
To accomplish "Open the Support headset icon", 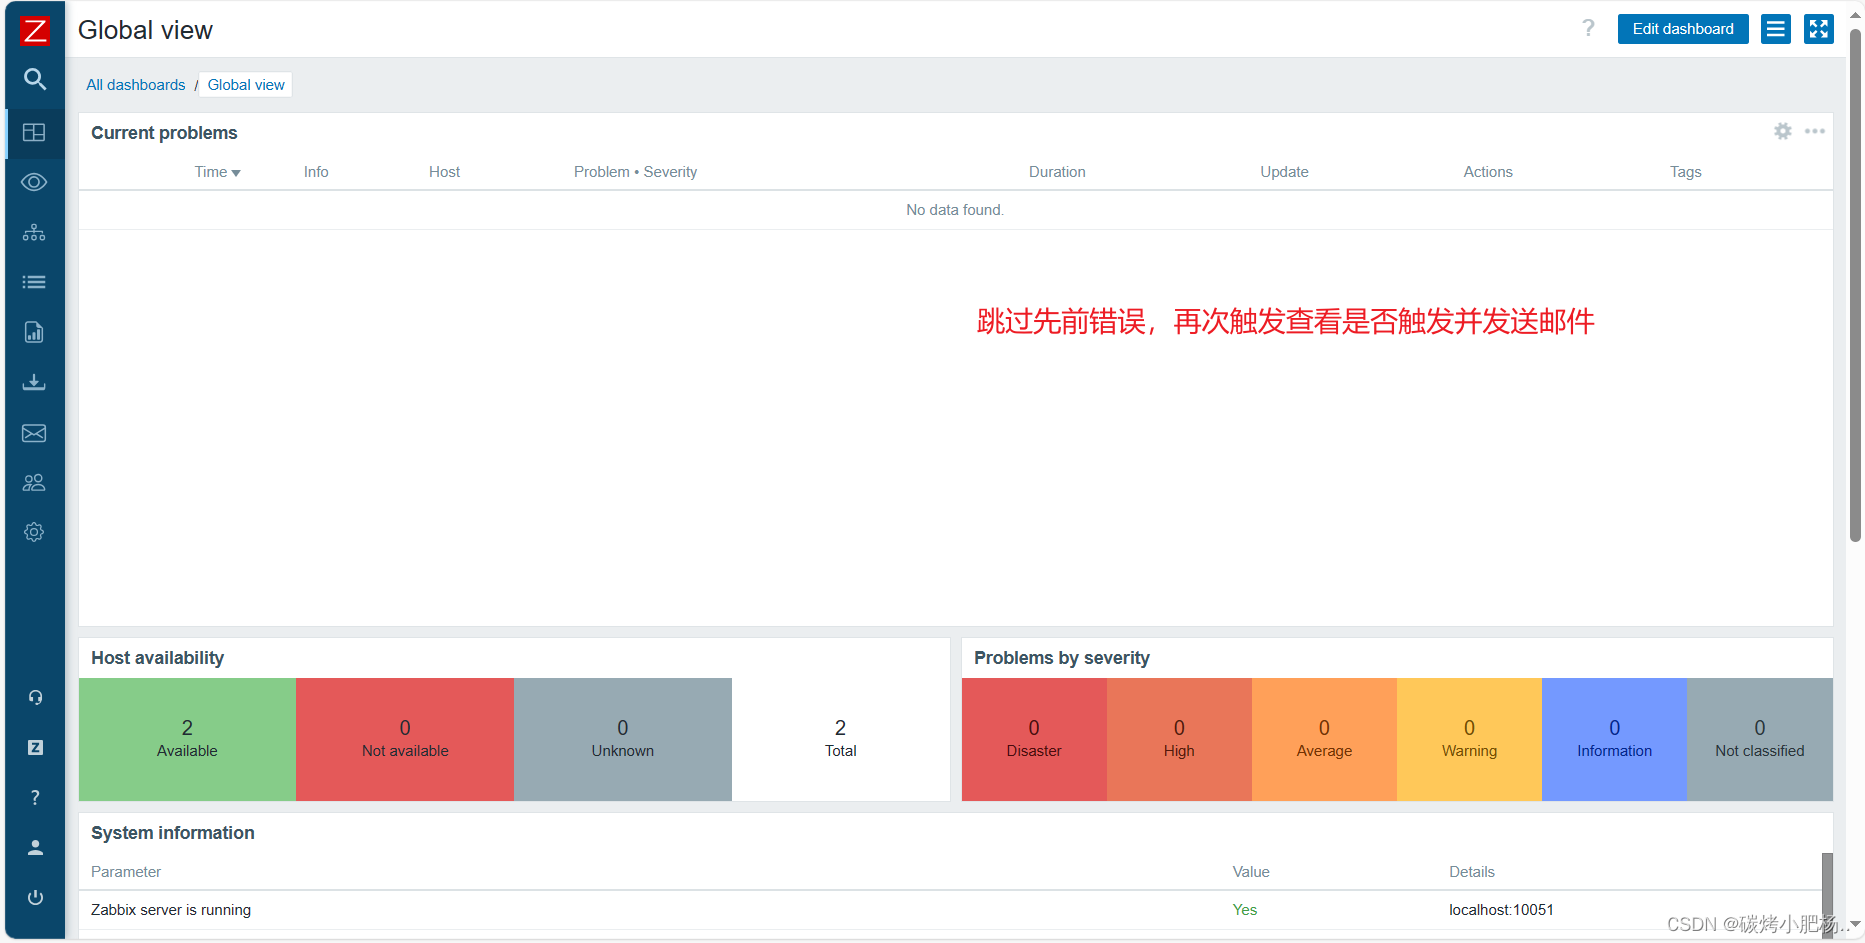I will coord(35,697).
